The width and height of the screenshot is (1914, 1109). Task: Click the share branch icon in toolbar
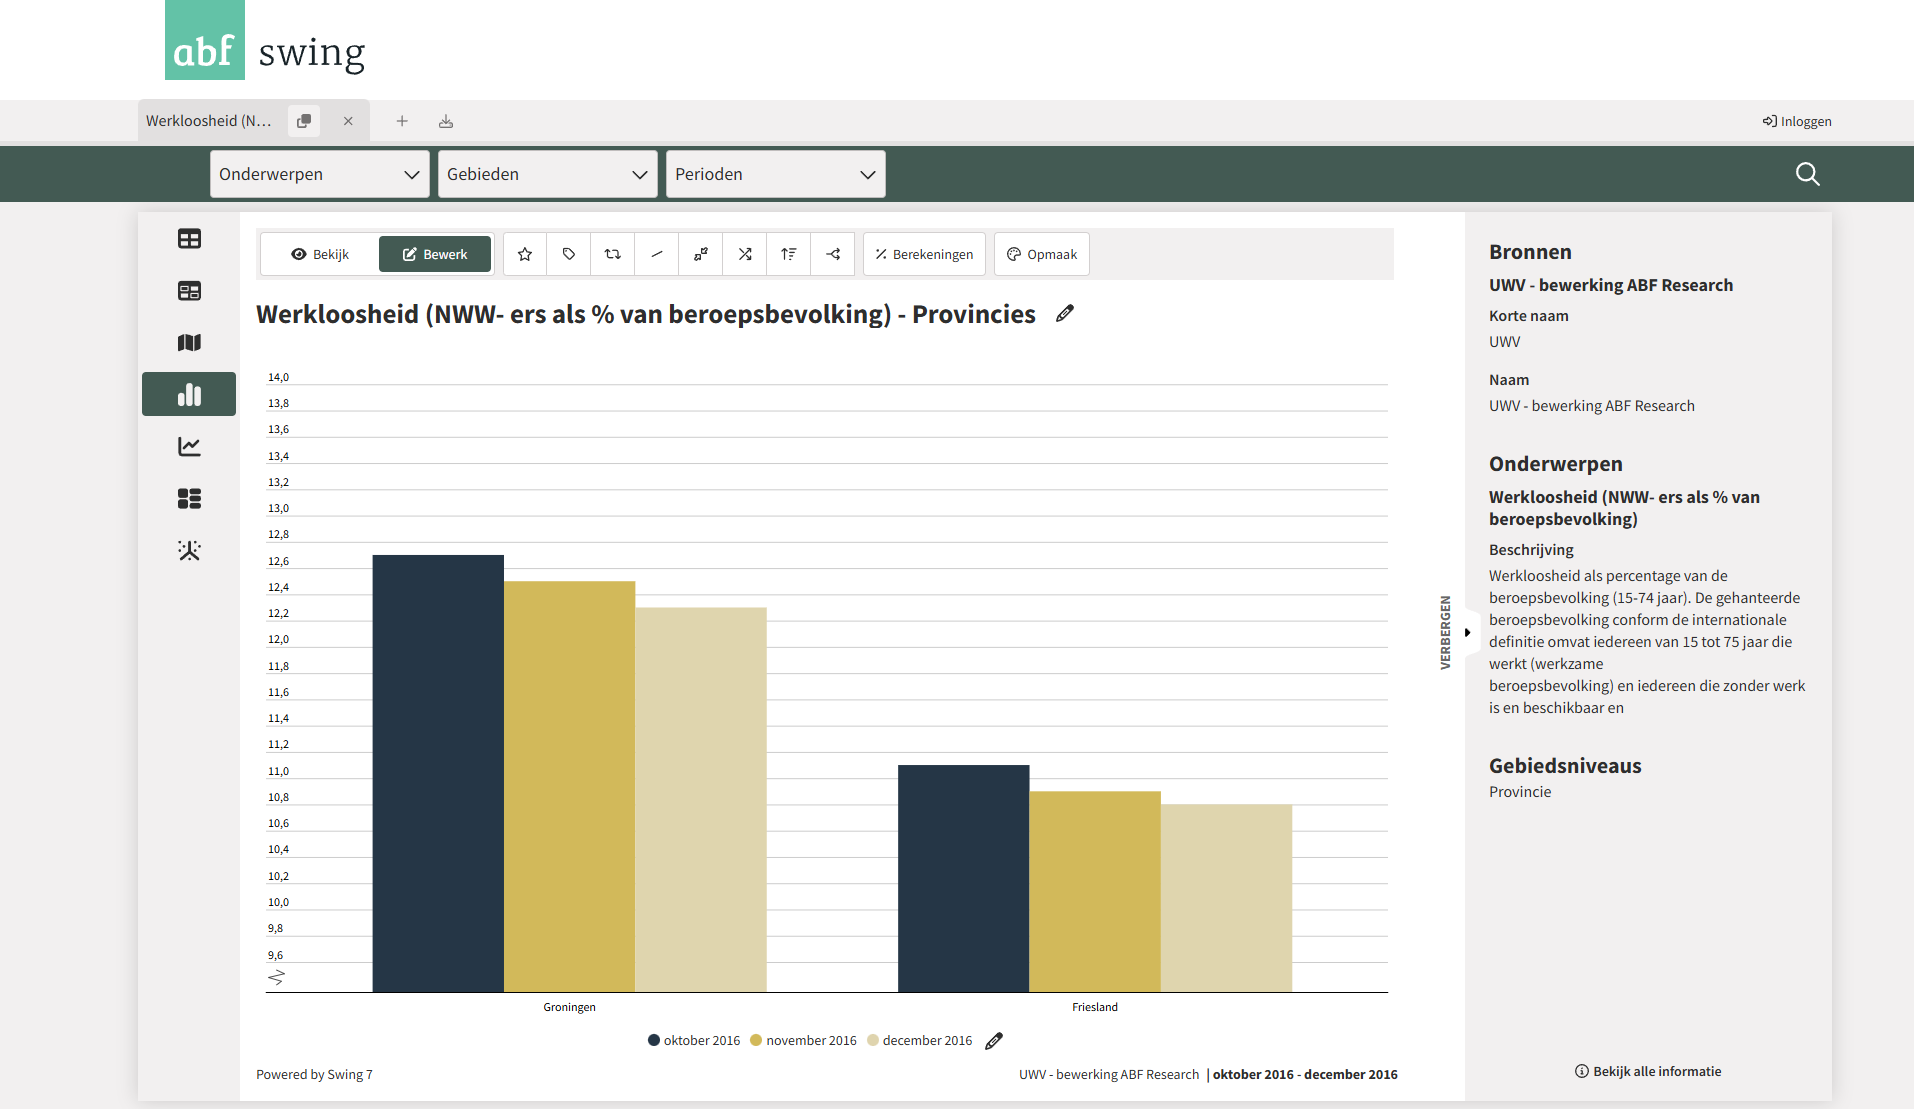coord(833,254)
